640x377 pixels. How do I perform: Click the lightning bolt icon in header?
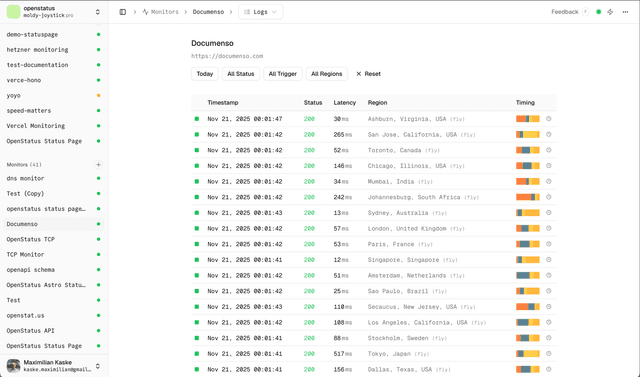tap(610, 12)
